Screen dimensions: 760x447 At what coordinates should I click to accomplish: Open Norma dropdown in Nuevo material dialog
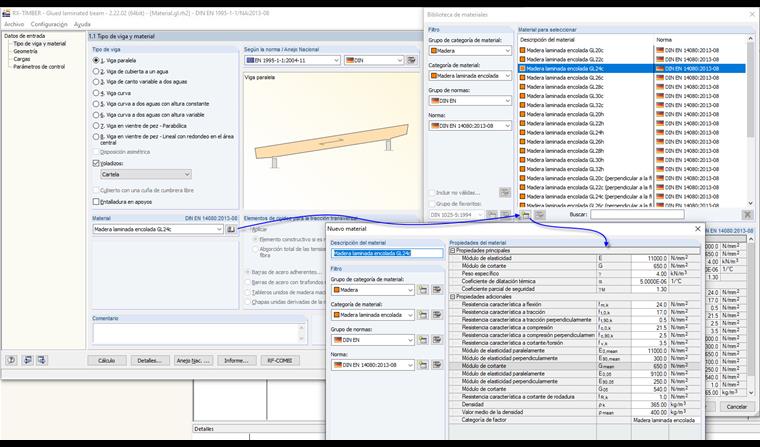click(372, 365)
